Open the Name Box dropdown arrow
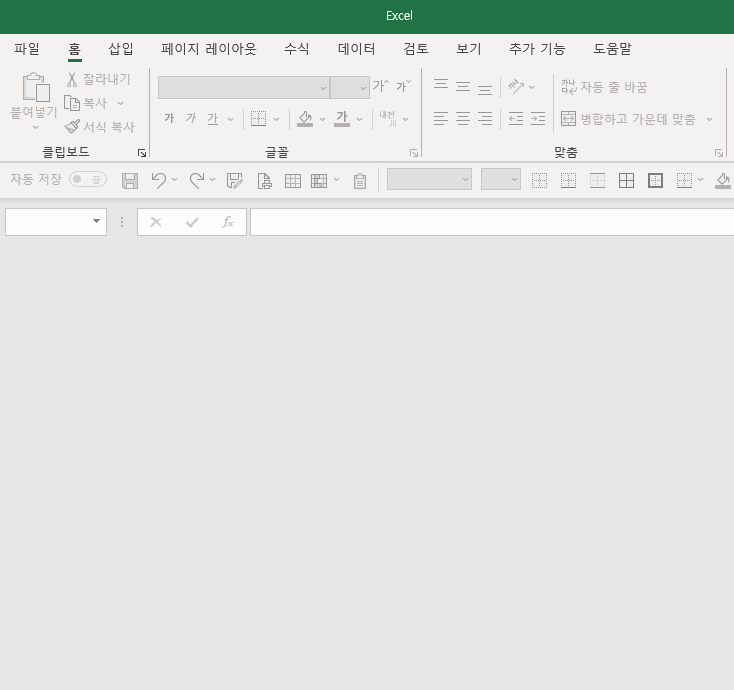Image resolution: width=734 pixels, height=690 pixels. click(96, 221)
